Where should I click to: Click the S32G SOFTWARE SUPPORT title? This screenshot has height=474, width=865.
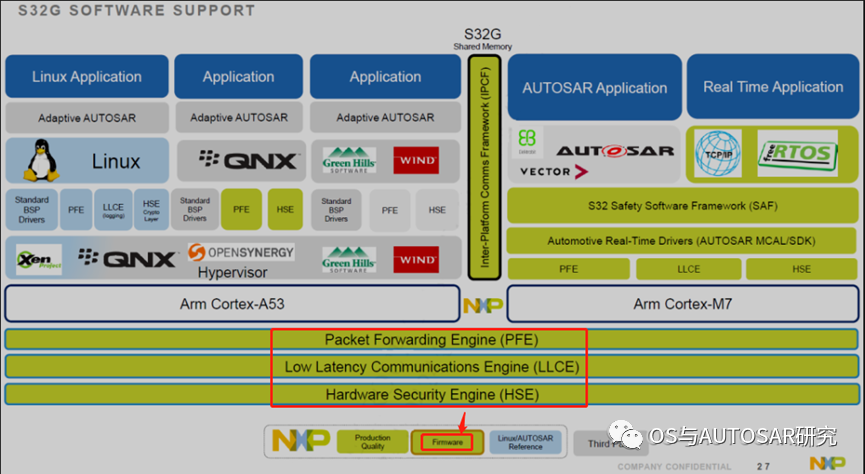coord(136,10)
